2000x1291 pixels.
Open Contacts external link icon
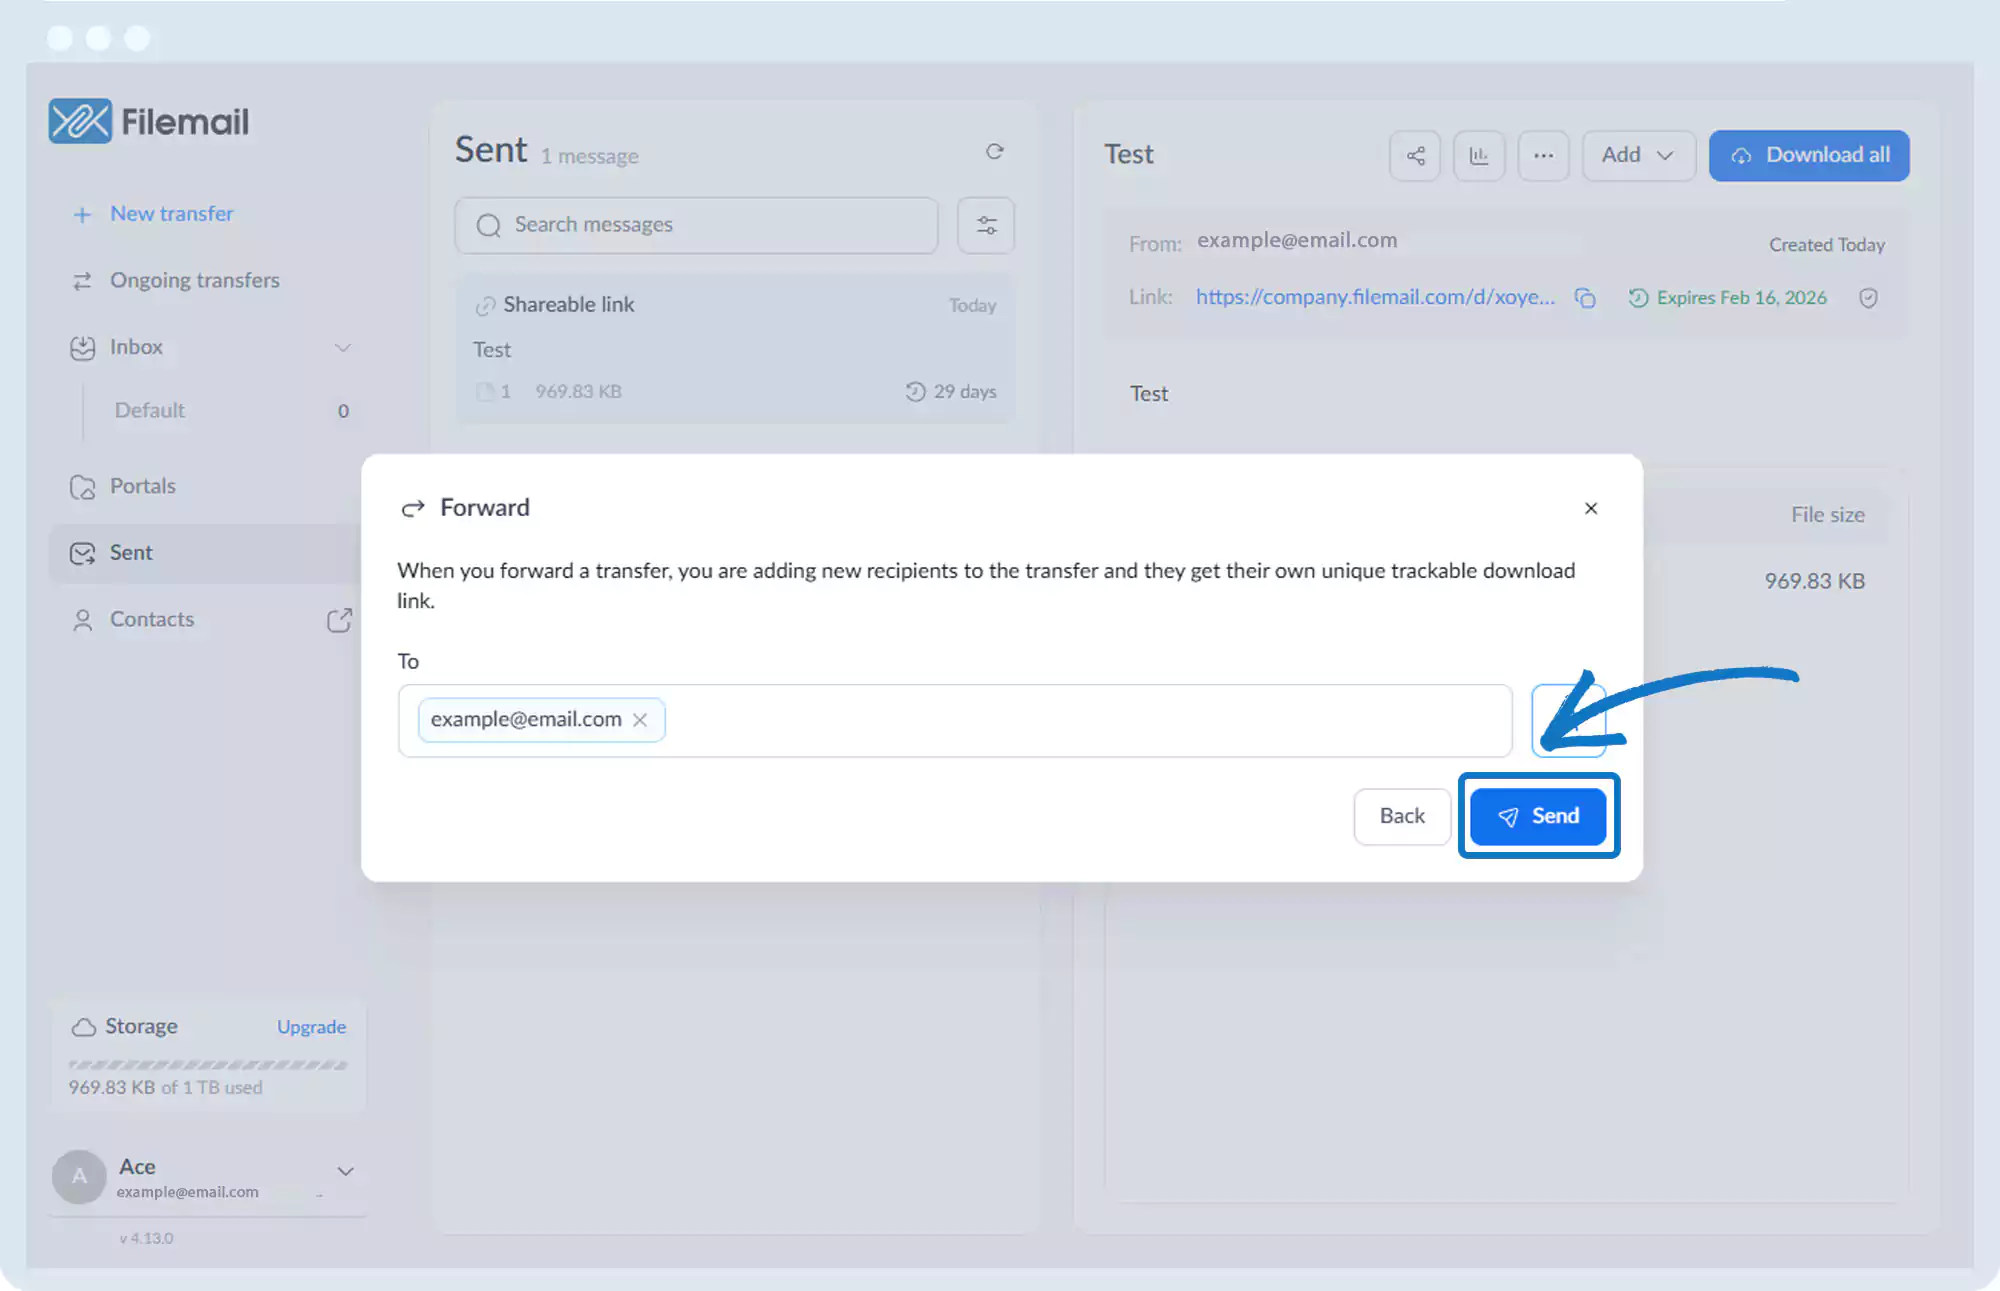(339, 620)
